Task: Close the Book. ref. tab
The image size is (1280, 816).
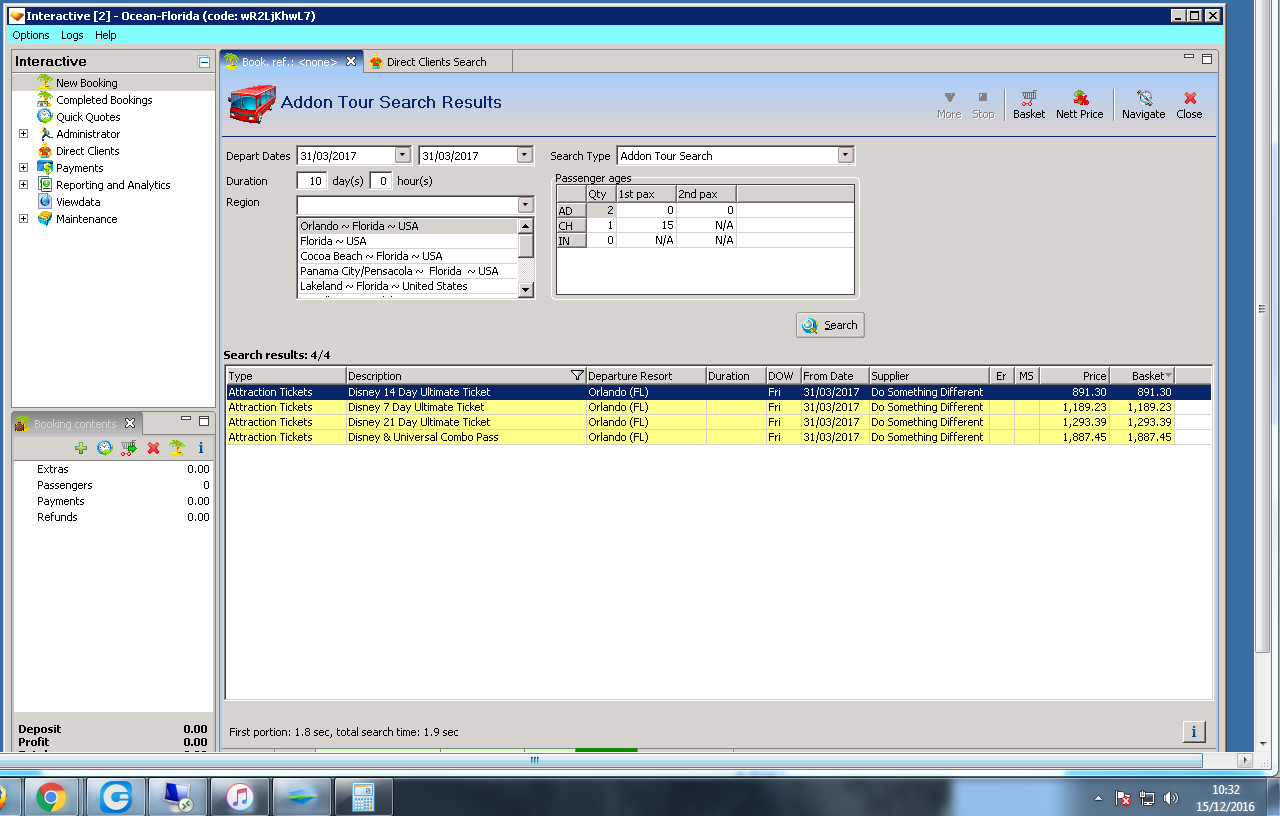Action: pos(351,62)
